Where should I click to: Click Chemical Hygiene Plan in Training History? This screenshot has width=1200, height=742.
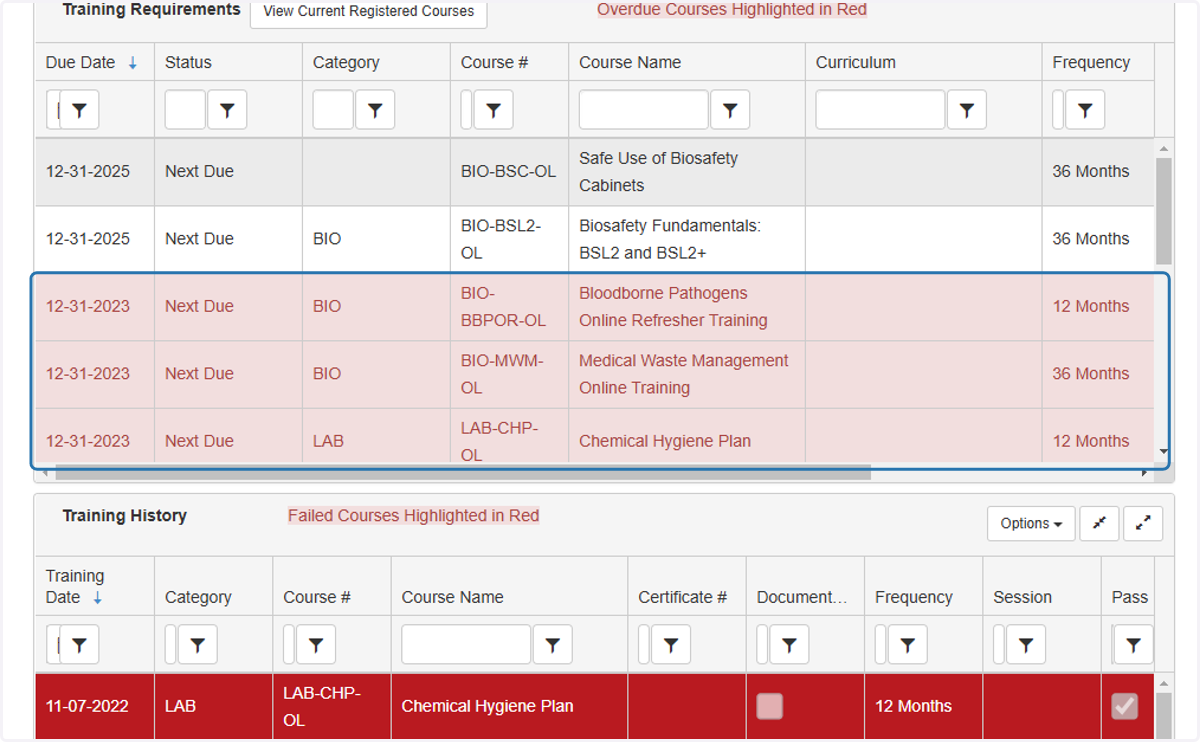487,706
